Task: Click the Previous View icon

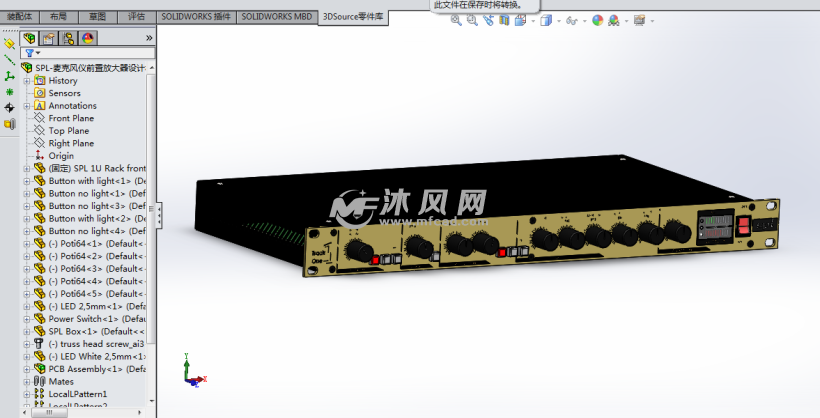Action: [488, 20]
